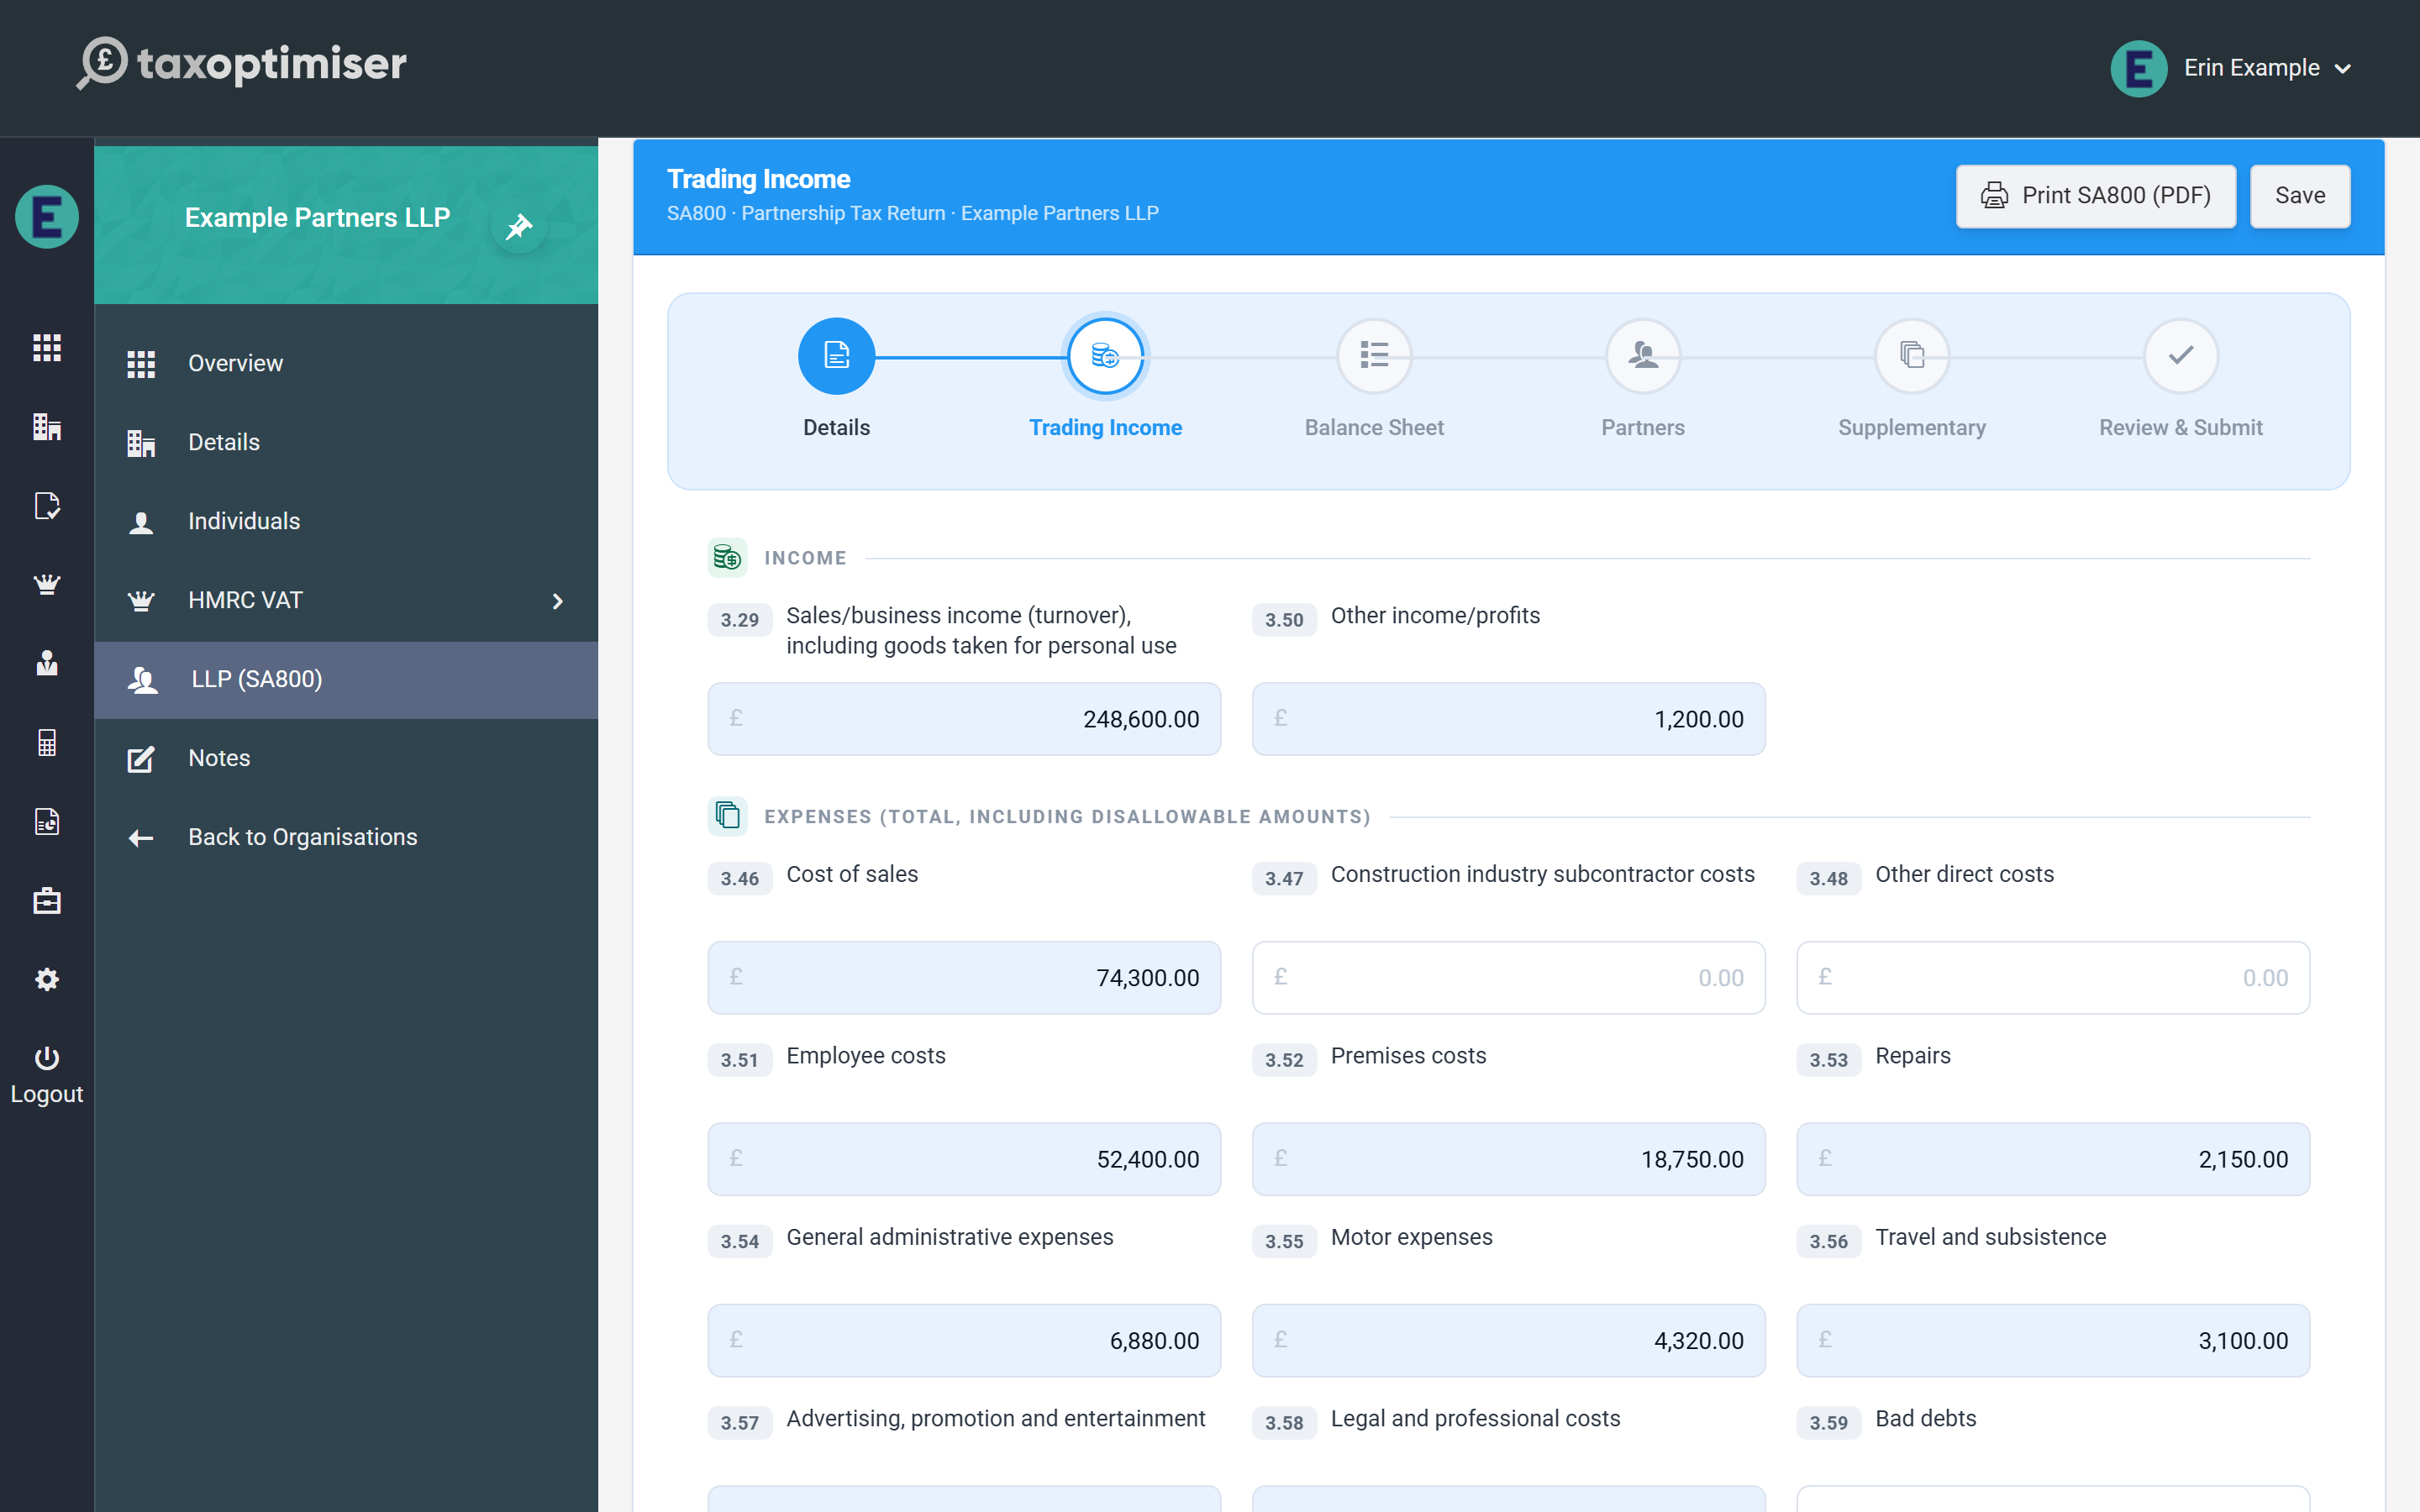The width and height of the screenshot is (2420, 1512).
Task: Click Other direct costs input field
Action: coord(2053,978)
